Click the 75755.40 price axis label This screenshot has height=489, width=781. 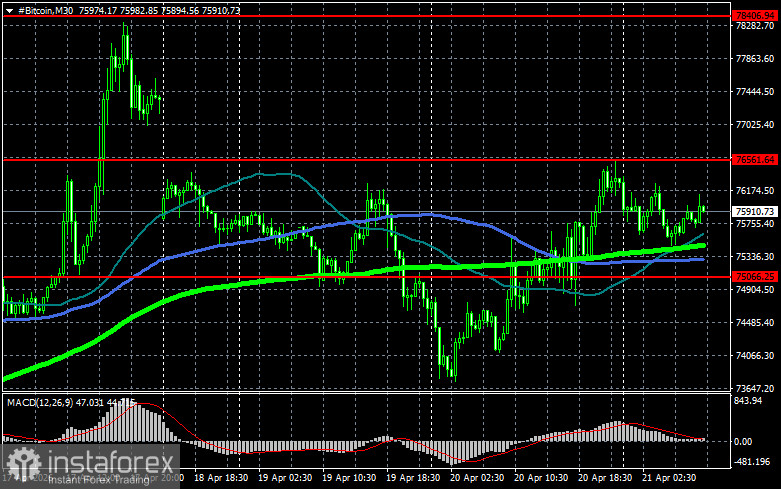click(755, 224)
